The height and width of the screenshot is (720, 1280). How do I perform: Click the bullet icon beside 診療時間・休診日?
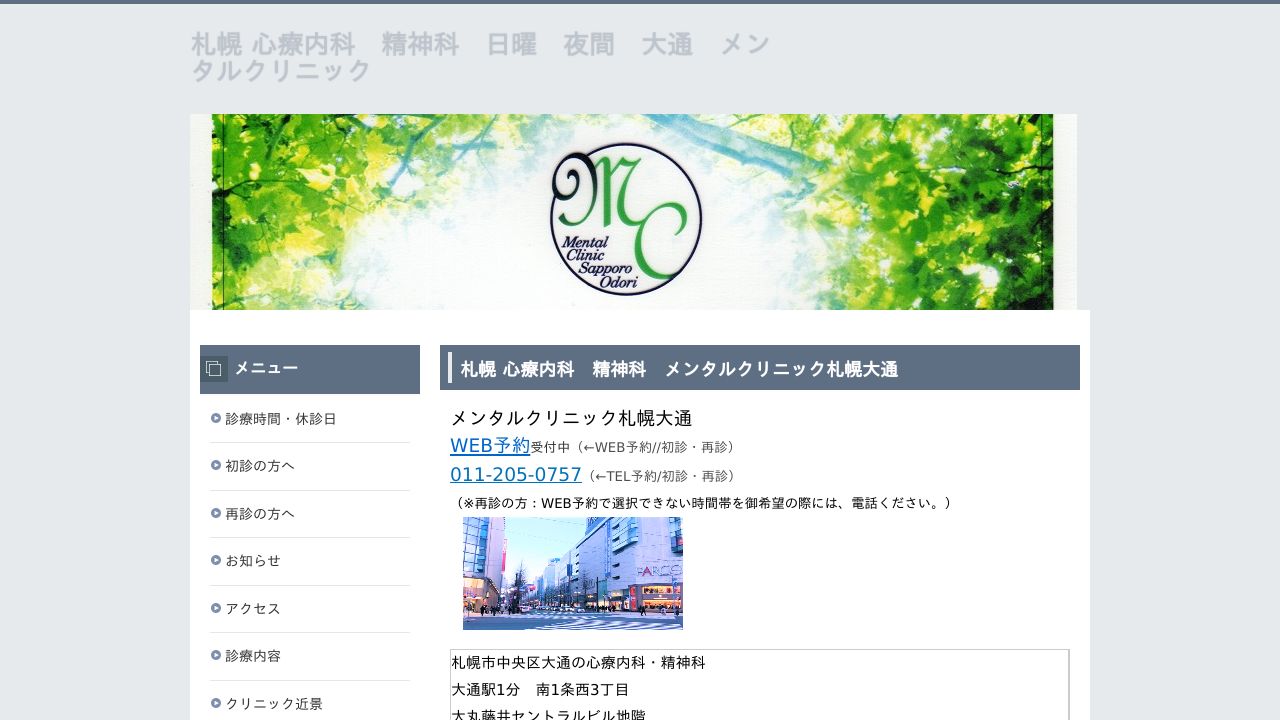click(x=216, y=418)
